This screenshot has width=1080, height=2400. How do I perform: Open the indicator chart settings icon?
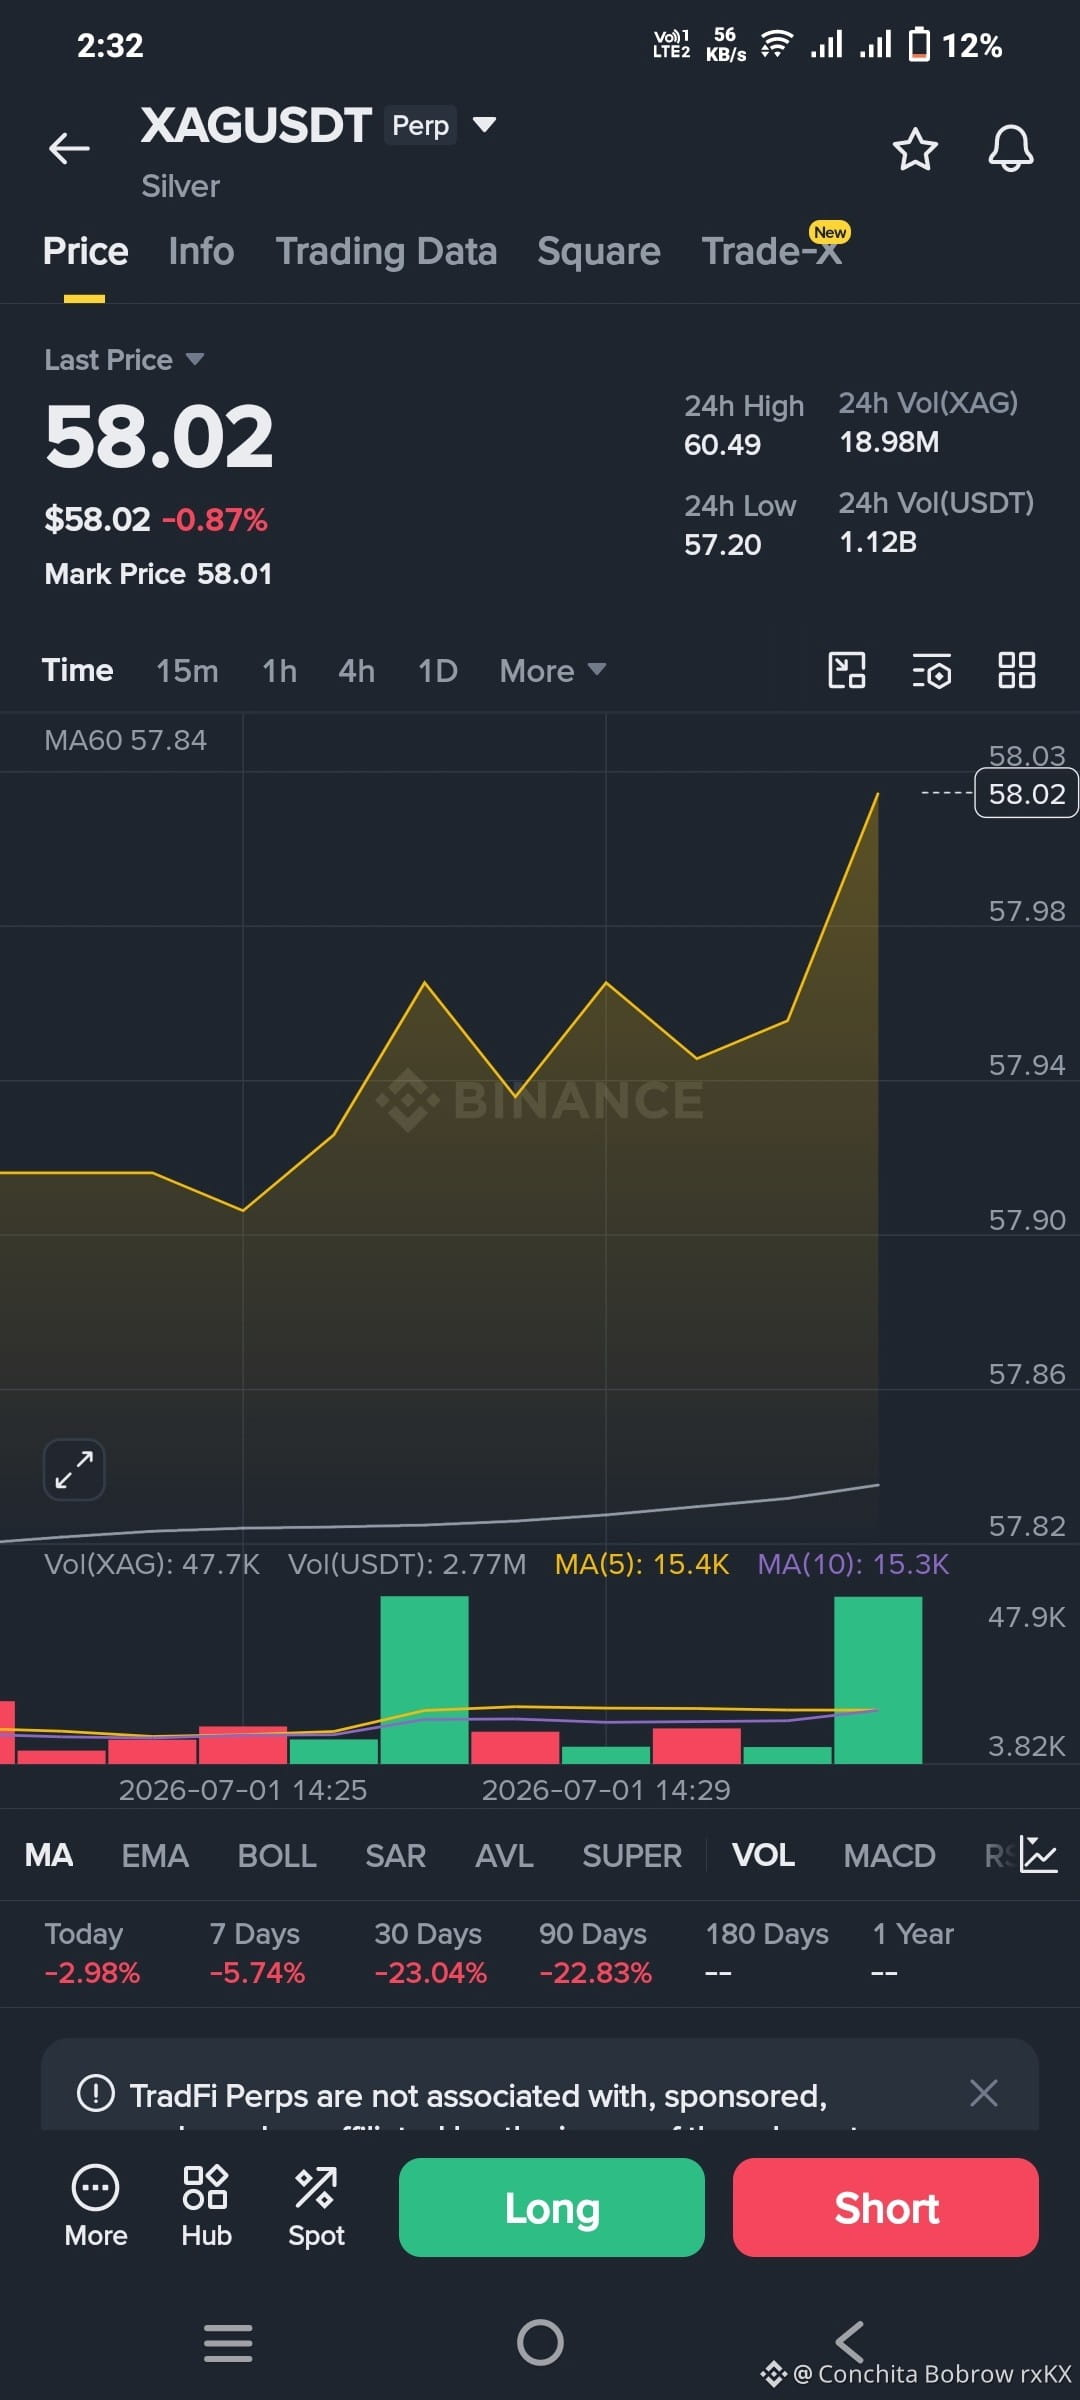click(1039, 1854)
